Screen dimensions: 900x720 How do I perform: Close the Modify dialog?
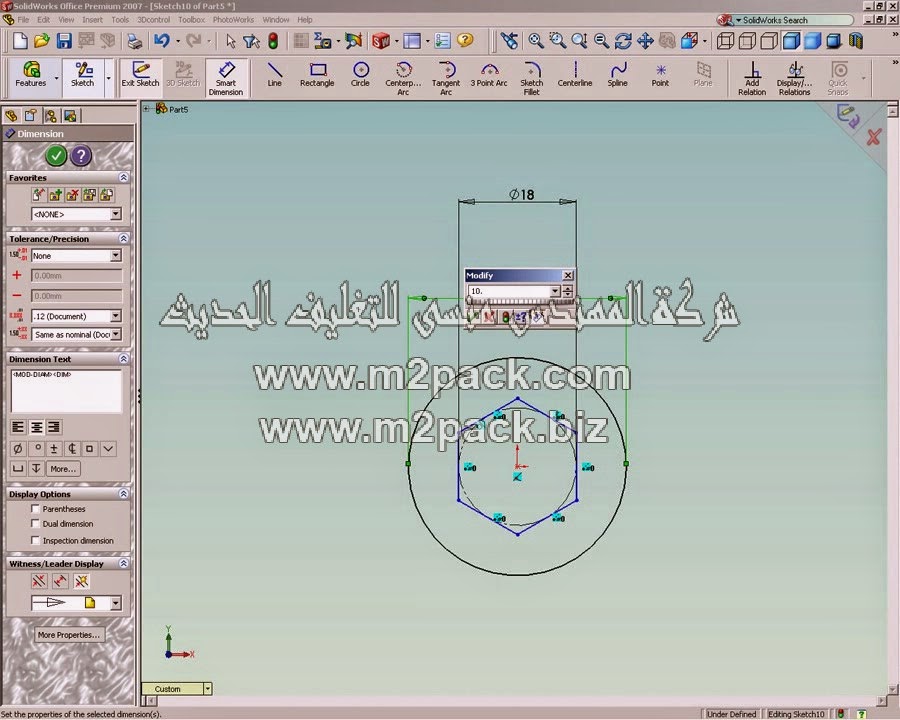tap(568, 275)
